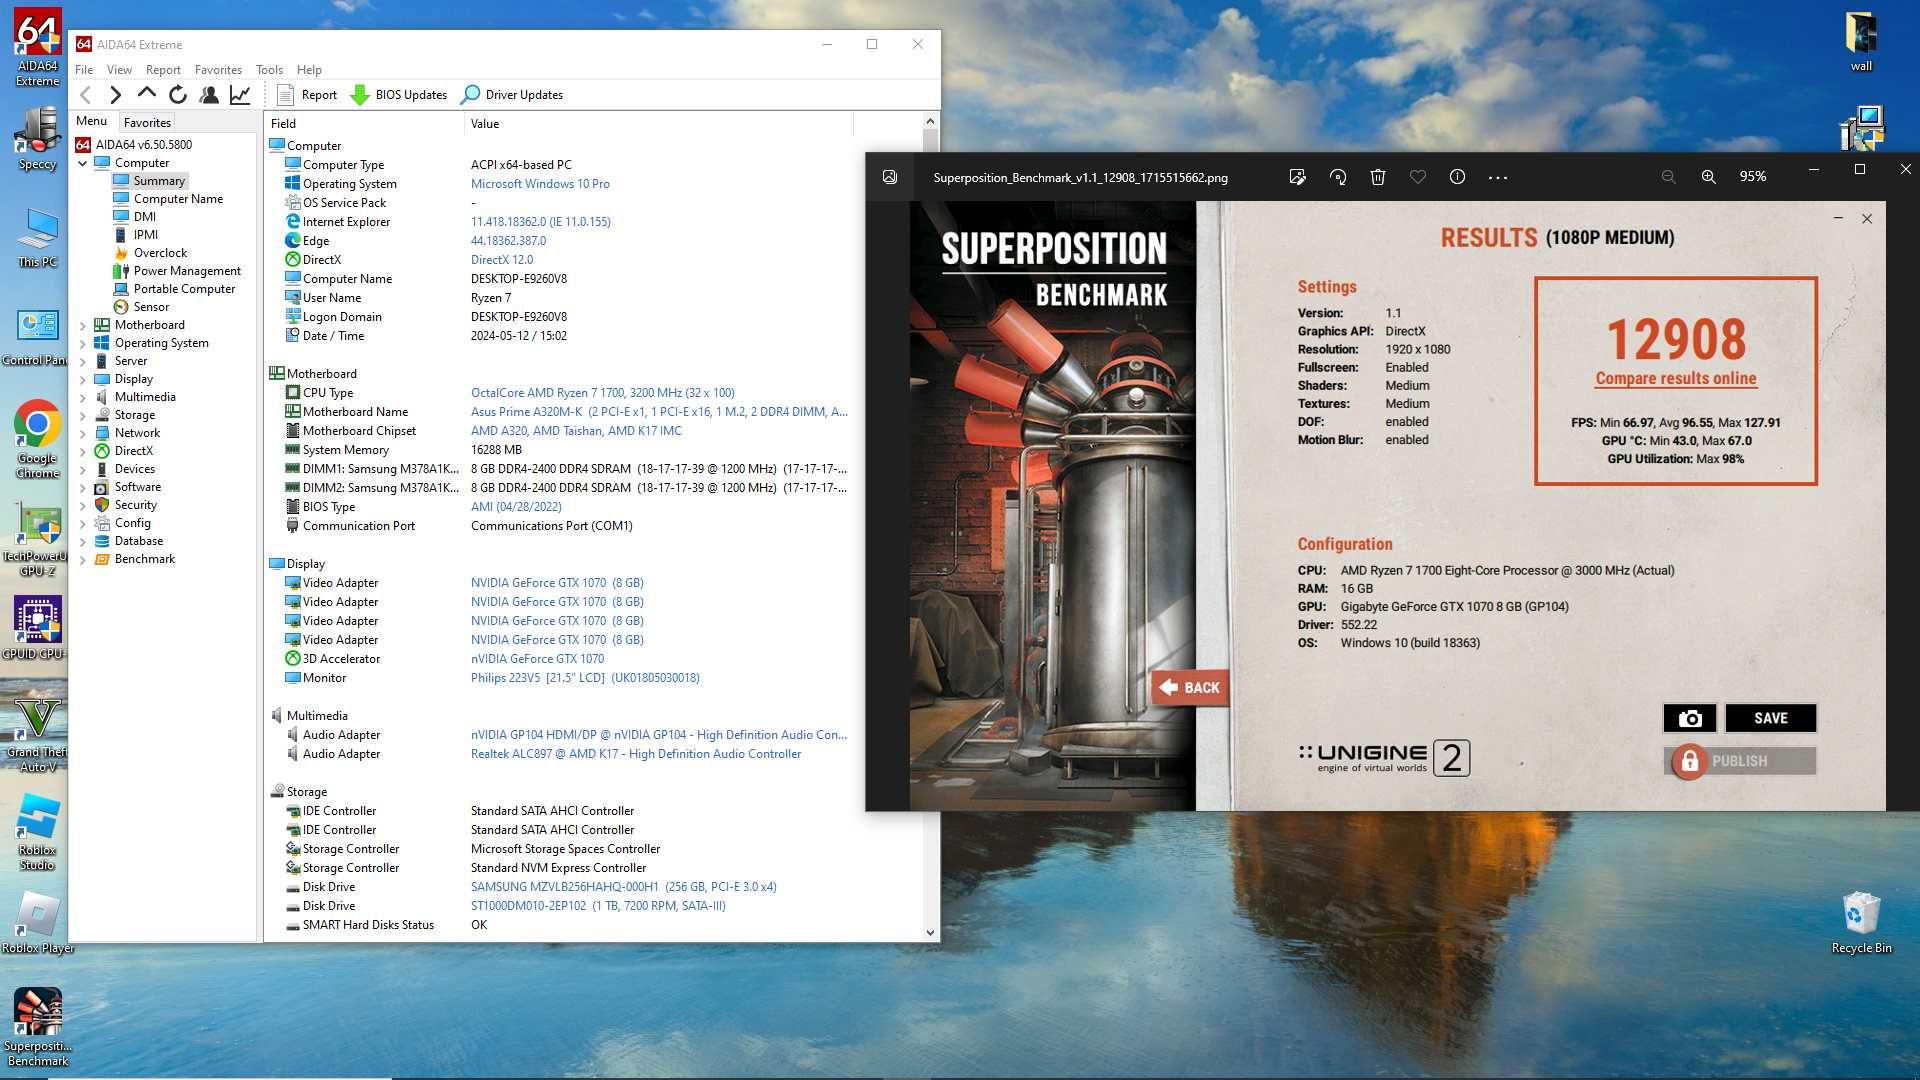1920x1080 pixels.
Task: Click the Field column header
Action: (x=364, y=124)
